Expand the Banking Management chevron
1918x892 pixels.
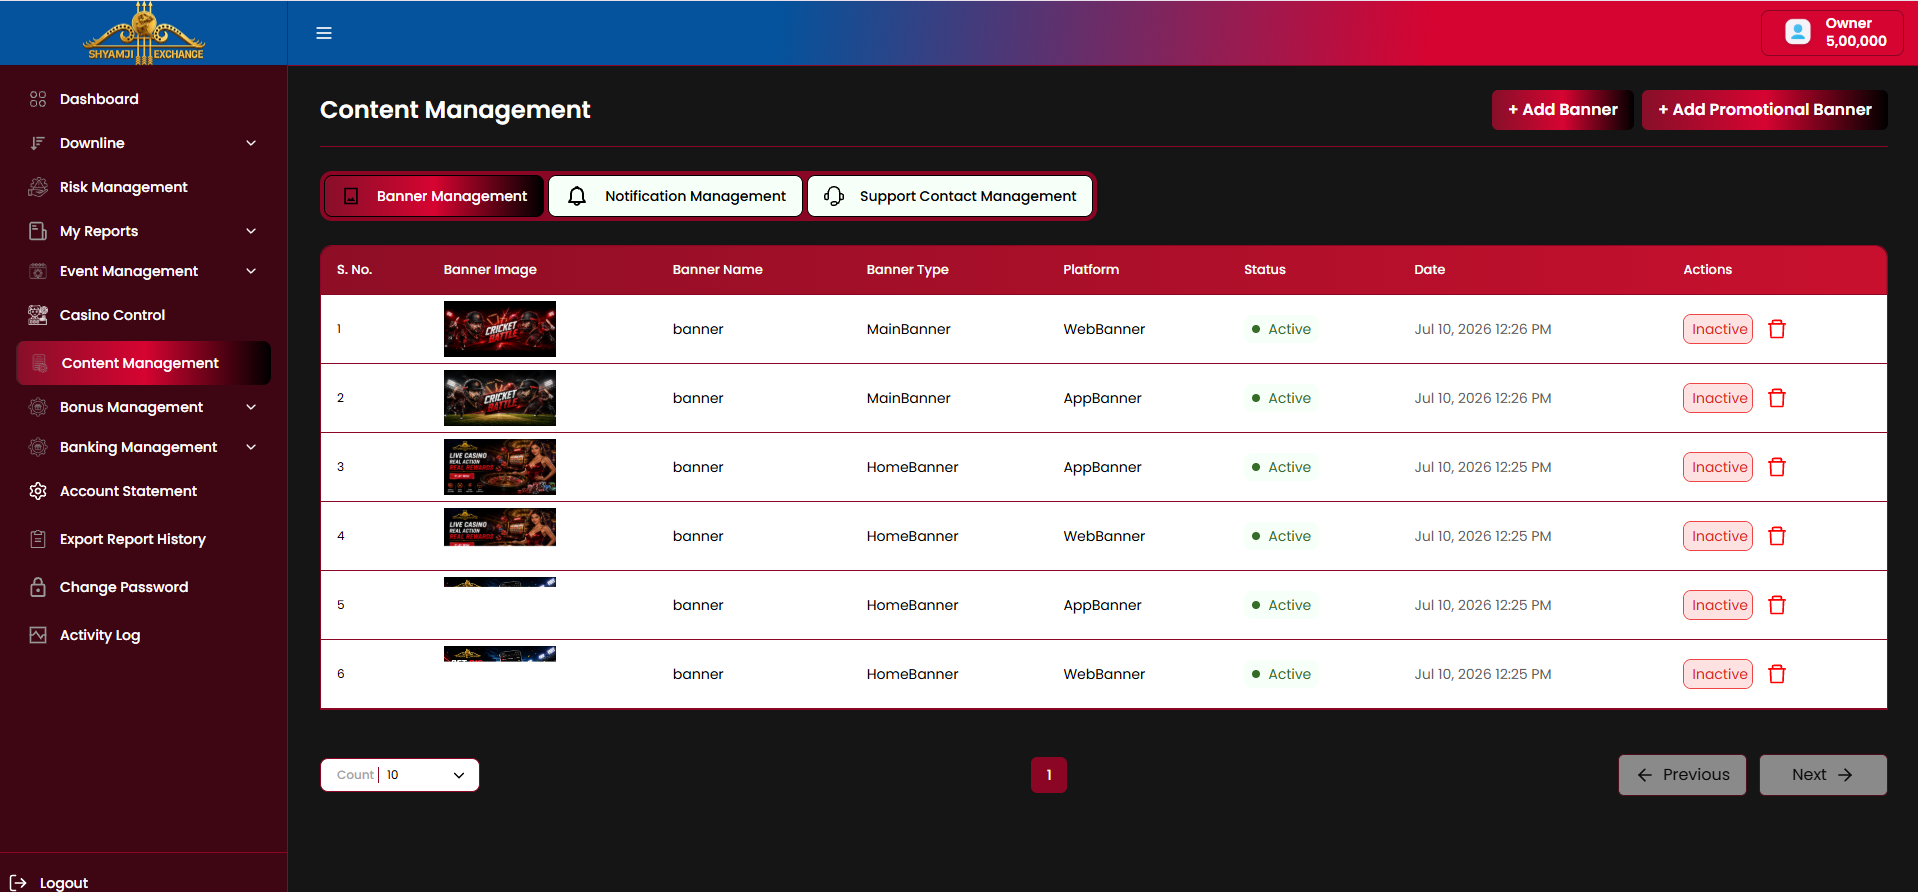pyautogui.click(x=251, y=447)
